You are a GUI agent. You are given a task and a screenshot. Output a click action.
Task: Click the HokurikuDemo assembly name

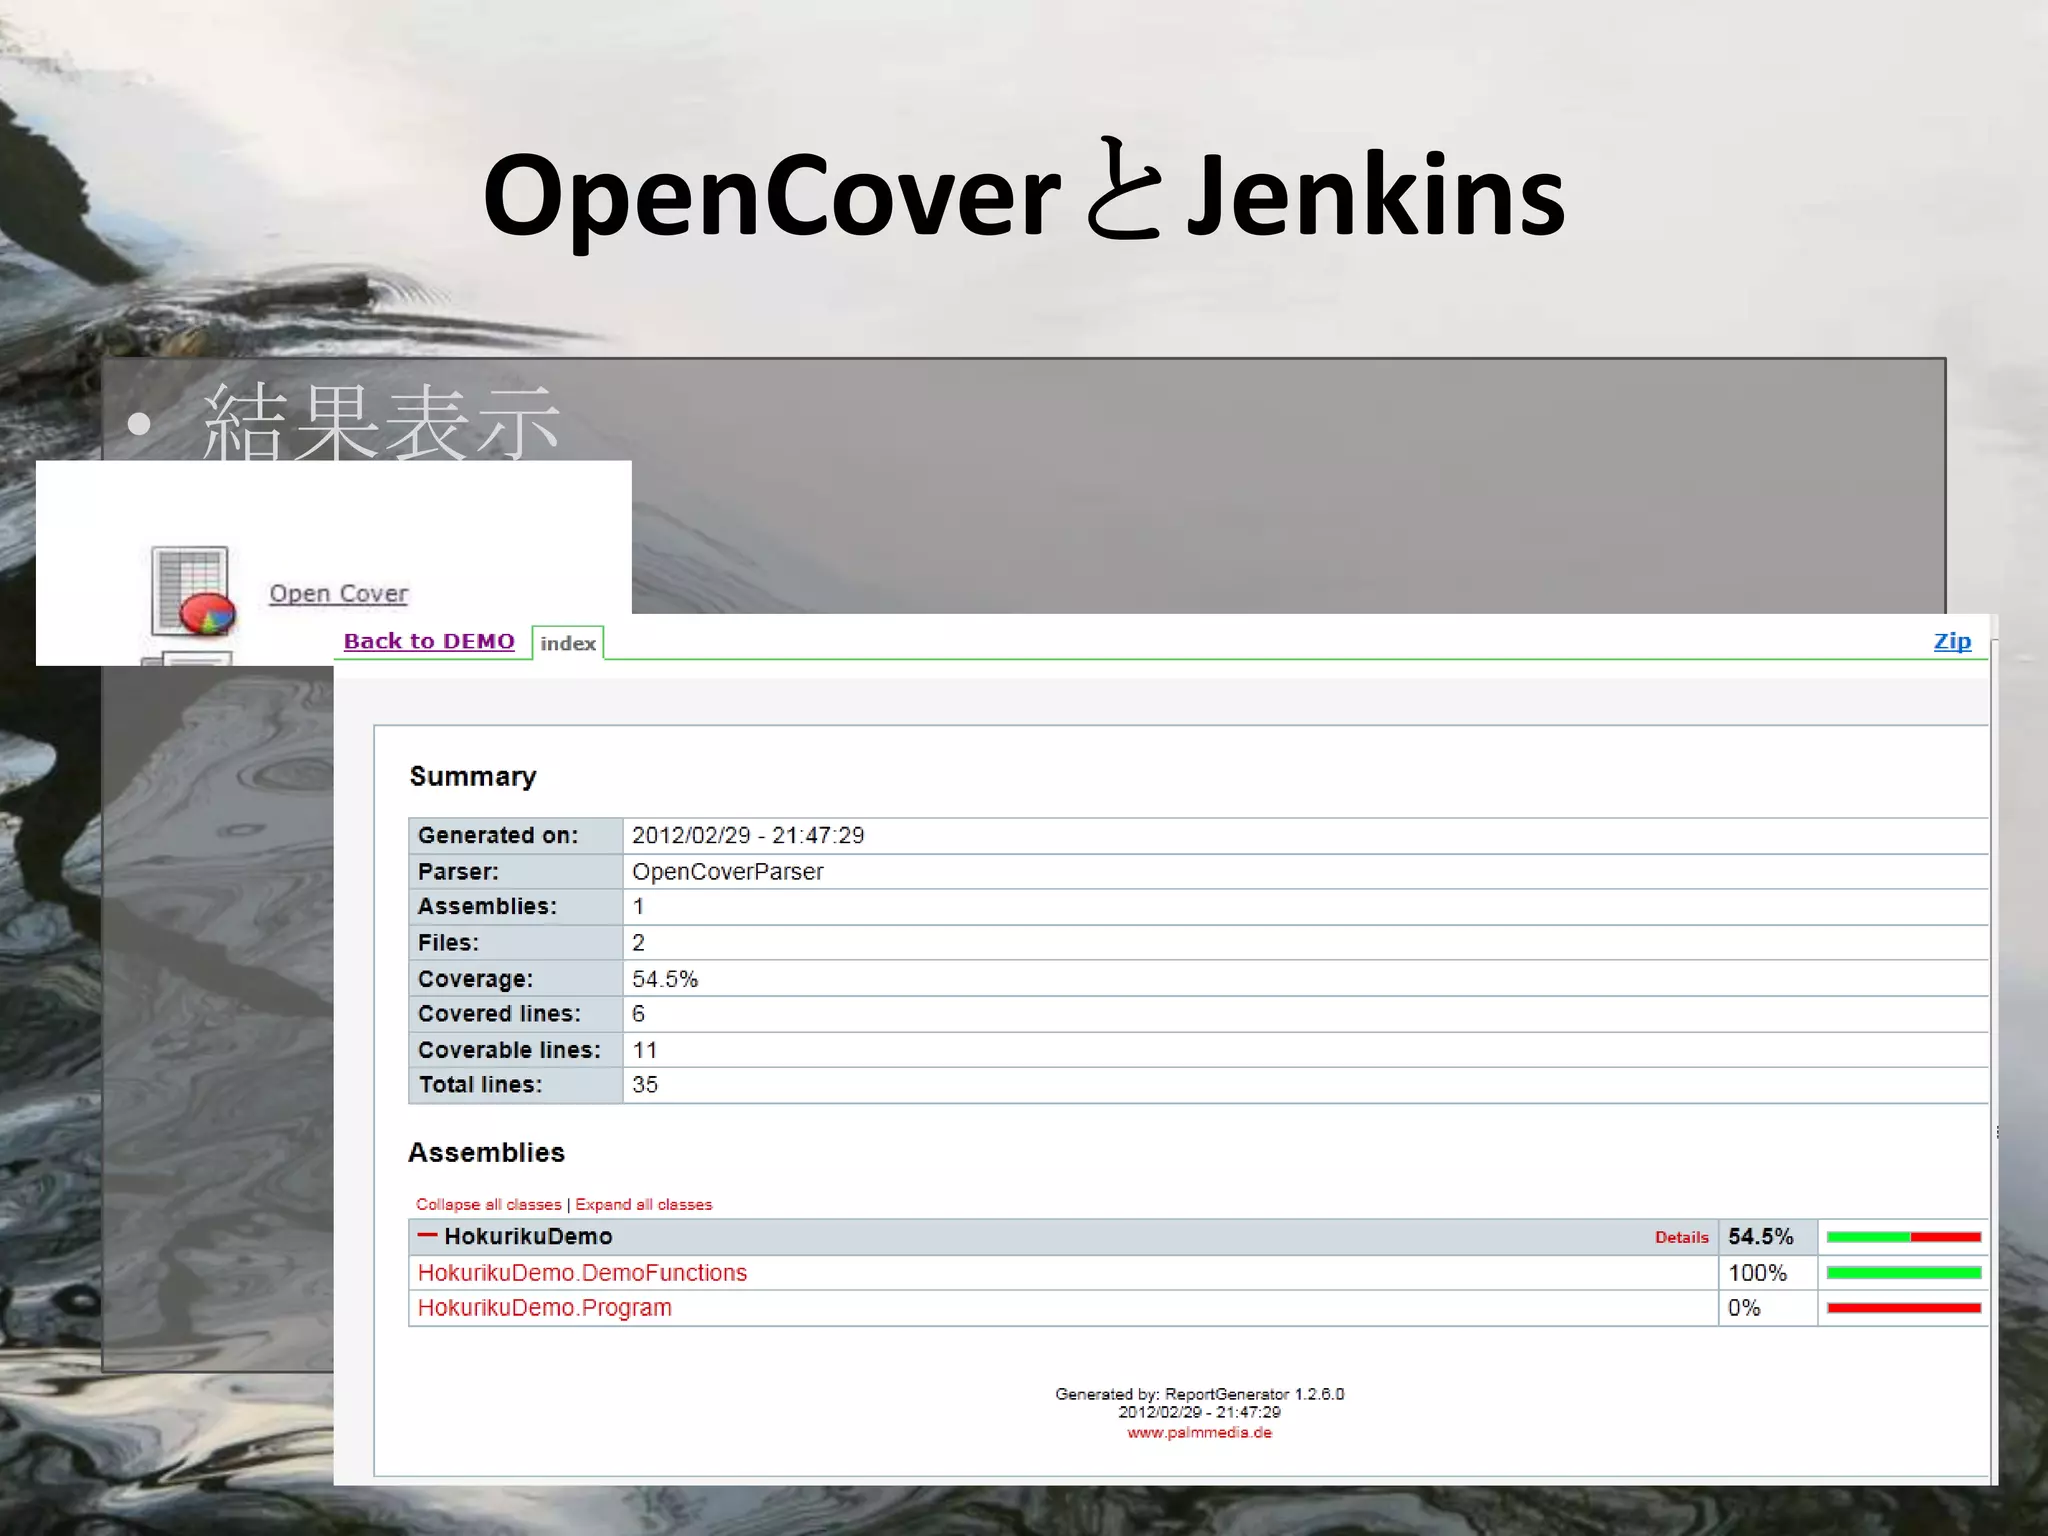coord(528,1236)
